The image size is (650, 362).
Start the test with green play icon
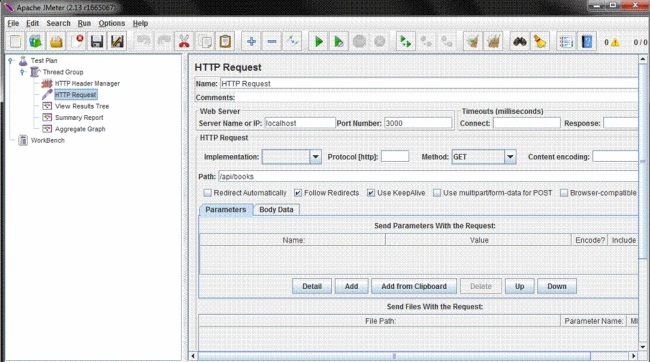tap(318, 41)
